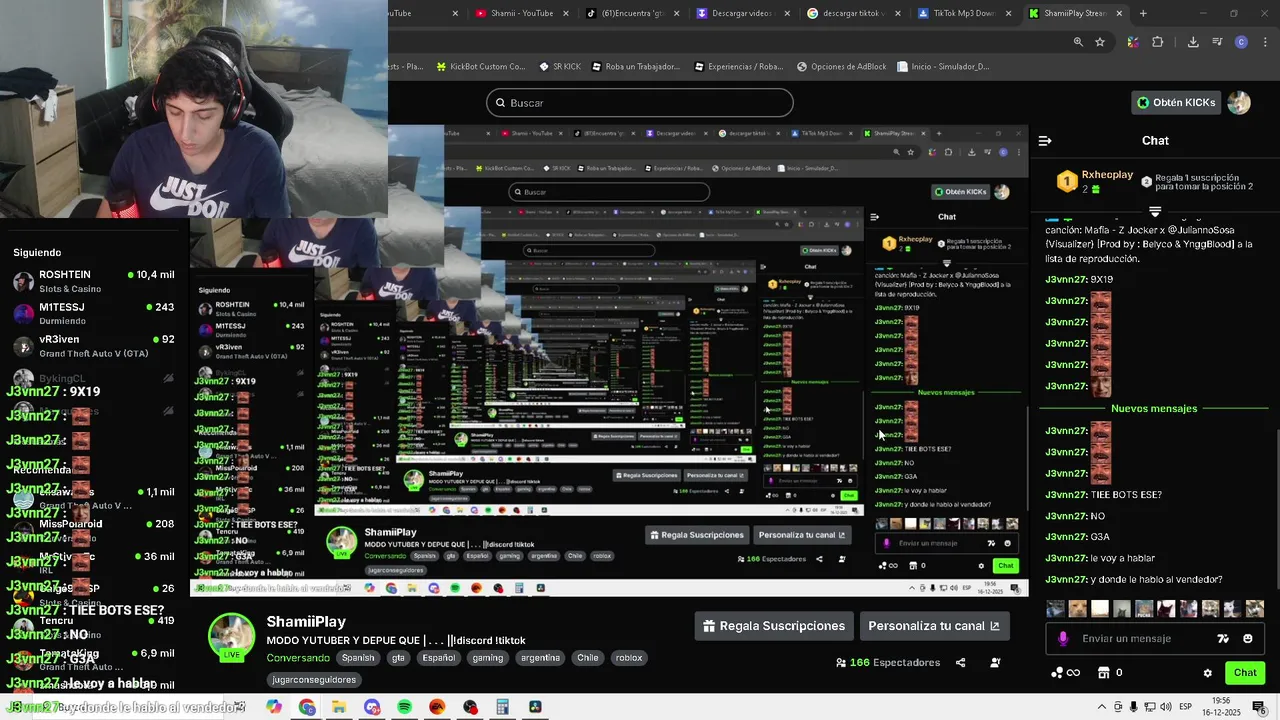The width and height of the screenshot is (1280, 720).
Task: Open M1TESSJ channel in Siguiendo list
Action: (95, 314)
